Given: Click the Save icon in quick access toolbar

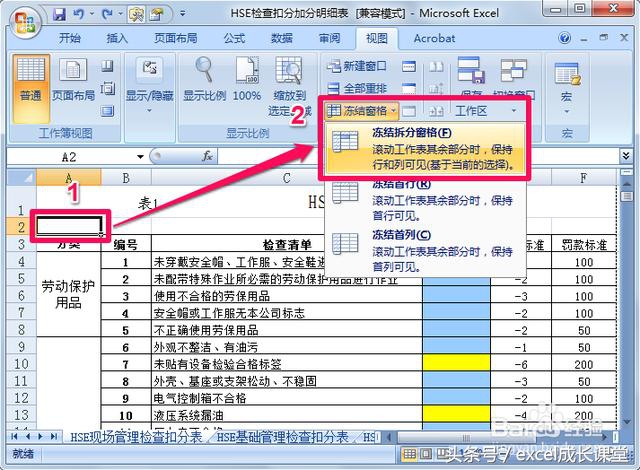Looking at the screenshot, I should [x=60, y=15].
